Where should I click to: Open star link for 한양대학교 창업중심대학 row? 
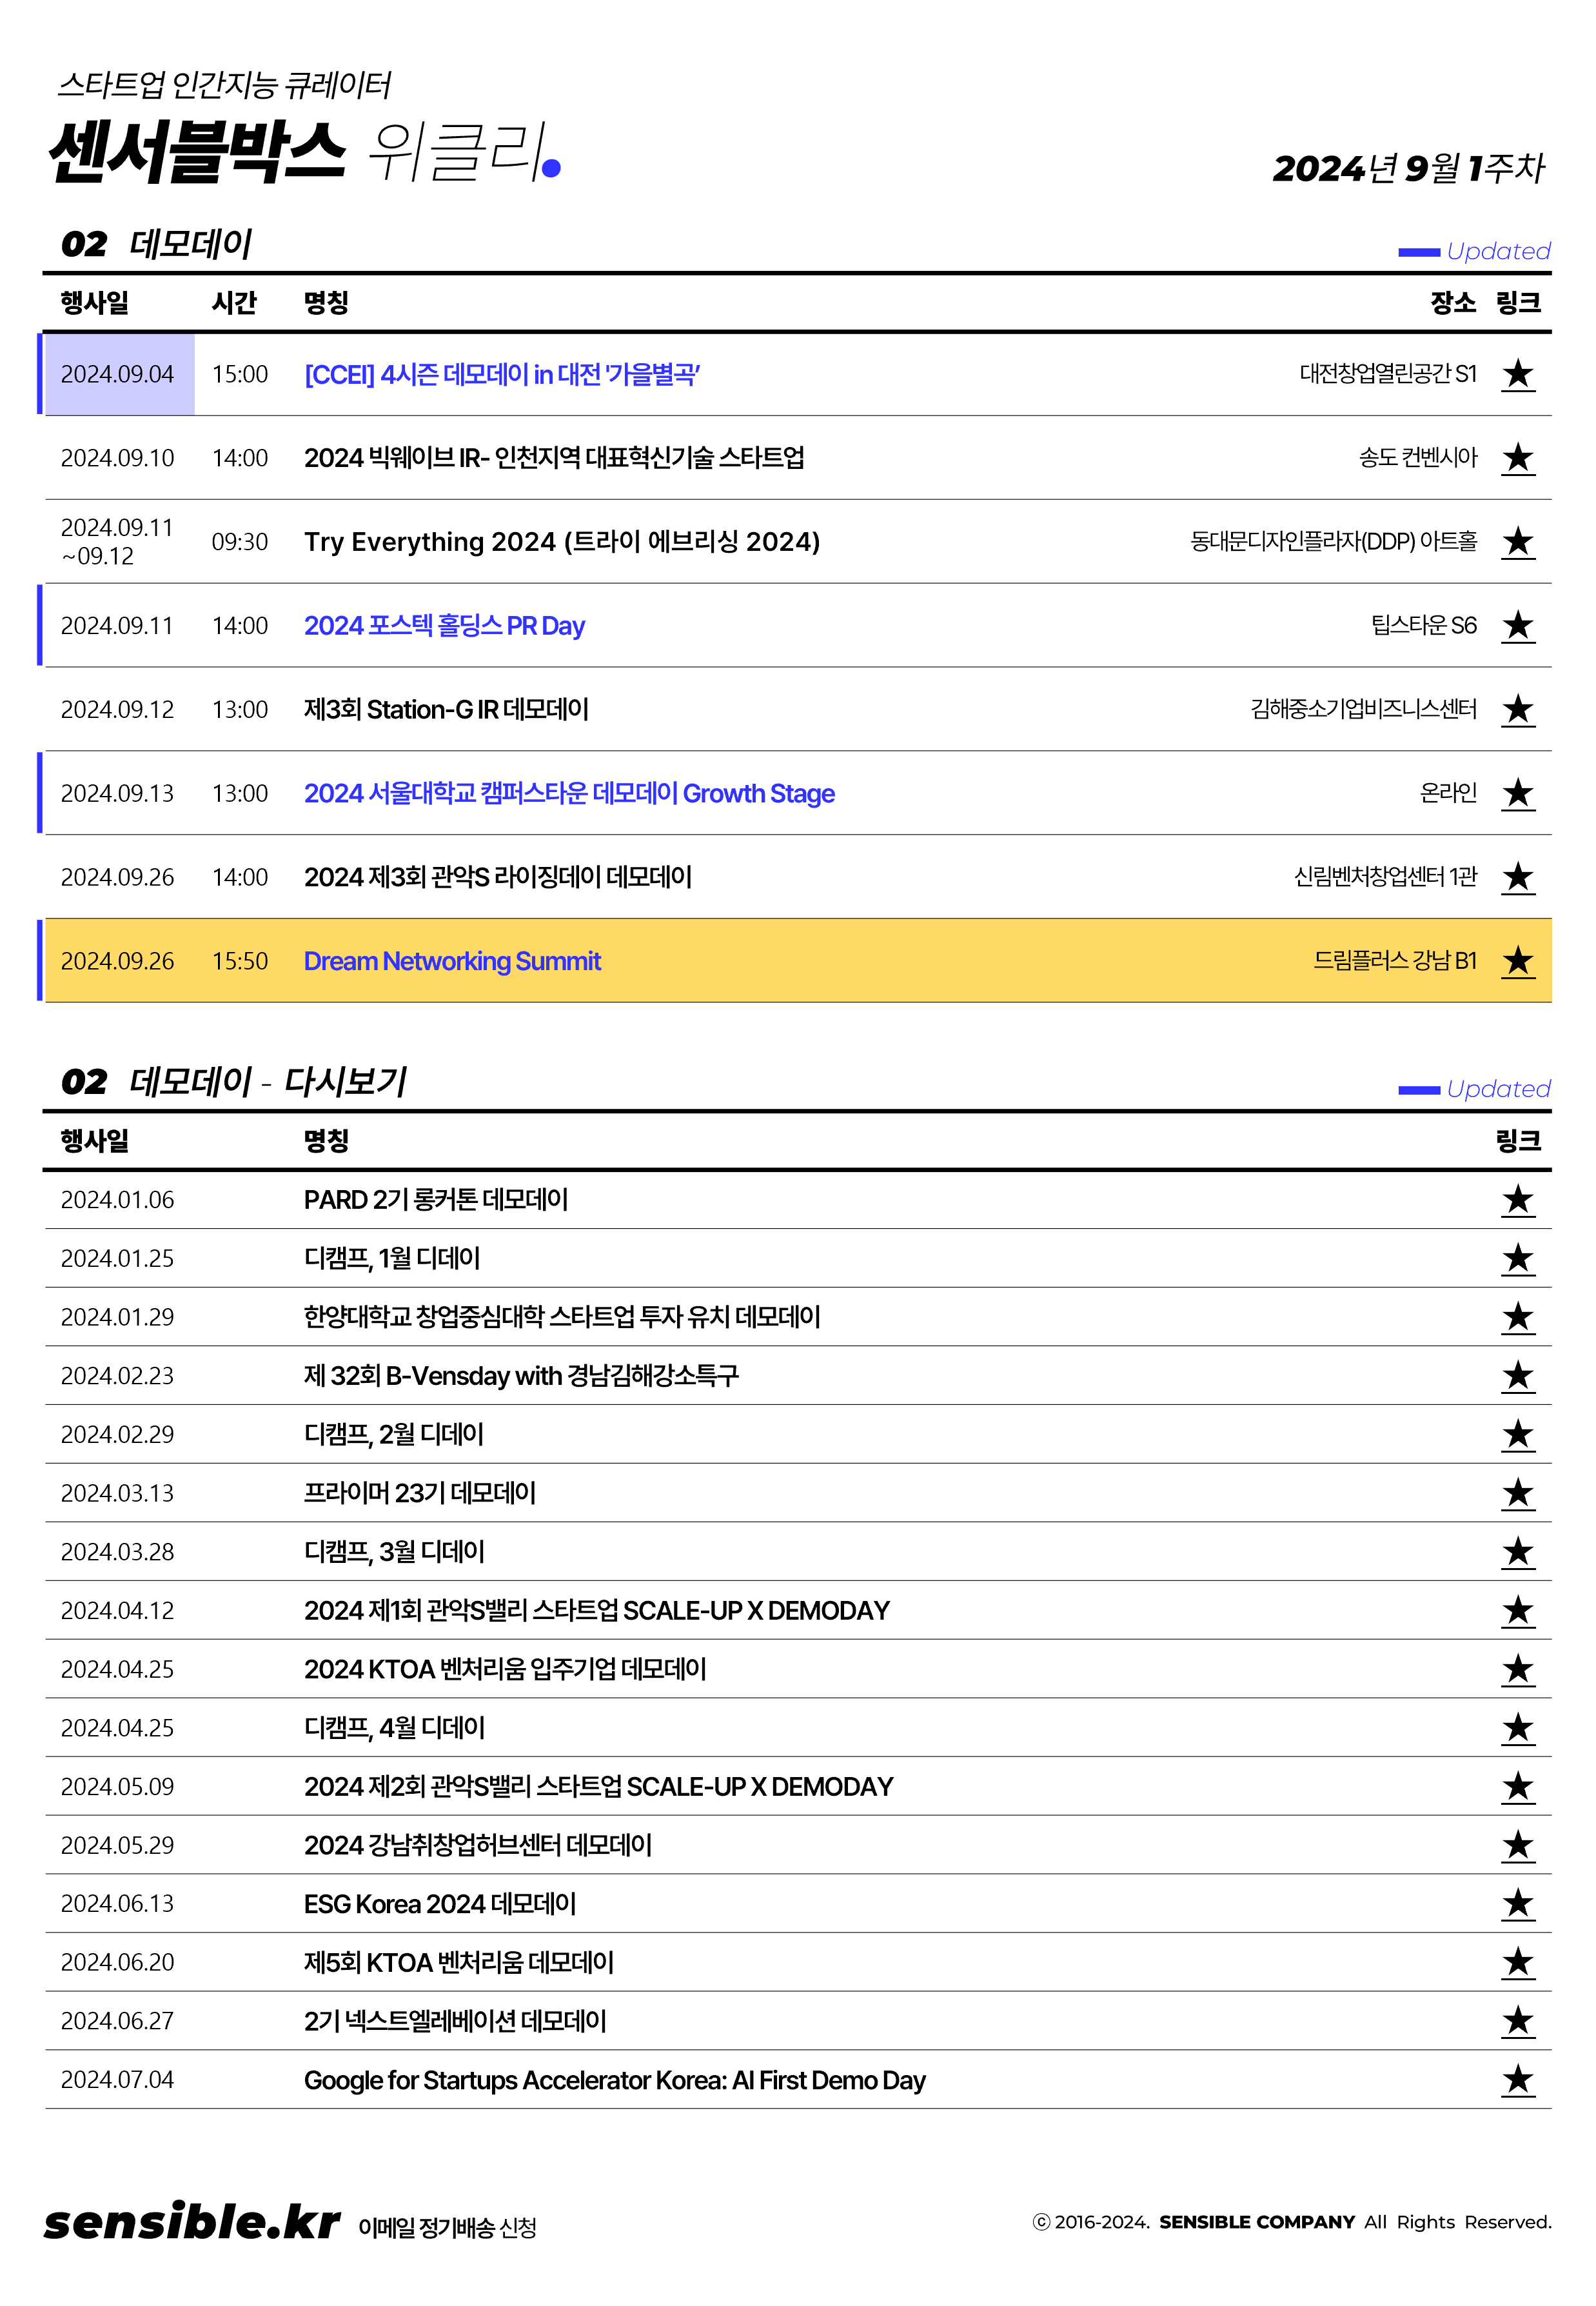point(1518,1318)
